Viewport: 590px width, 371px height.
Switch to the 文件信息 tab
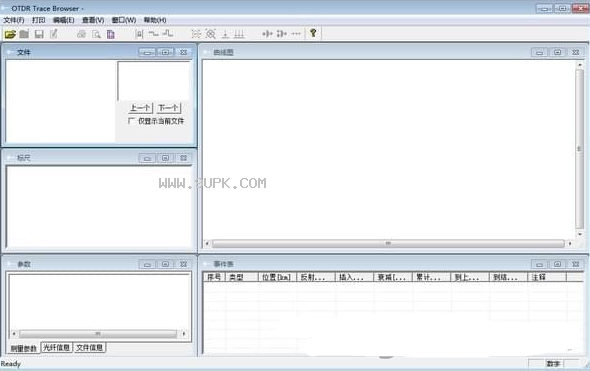(x=90, y=347)
